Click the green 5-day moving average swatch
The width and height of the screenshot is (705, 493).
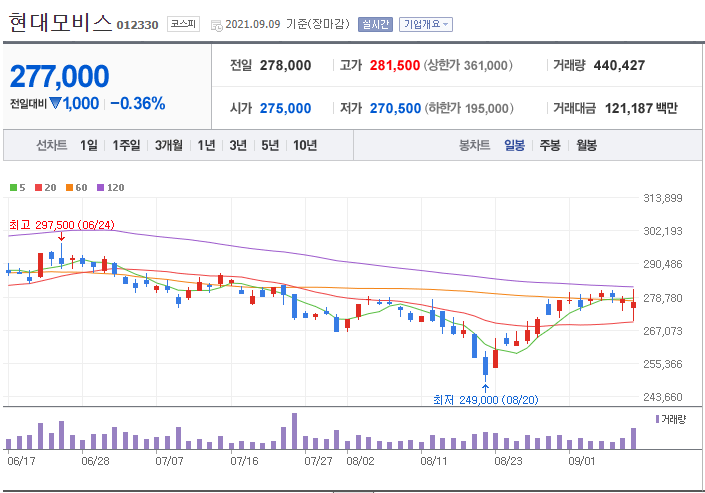13,188
